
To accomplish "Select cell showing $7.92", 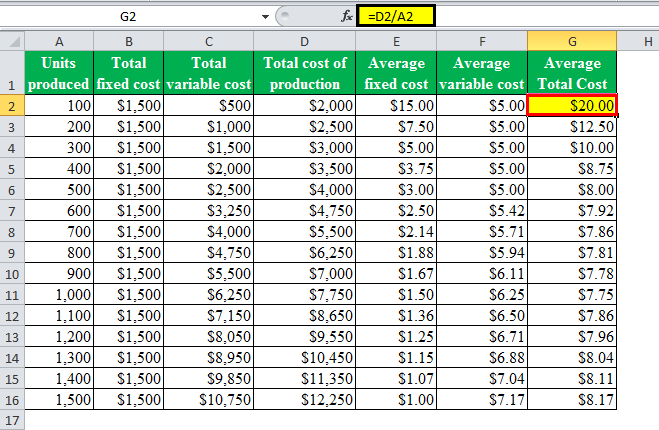I will (x=572, y=210).
